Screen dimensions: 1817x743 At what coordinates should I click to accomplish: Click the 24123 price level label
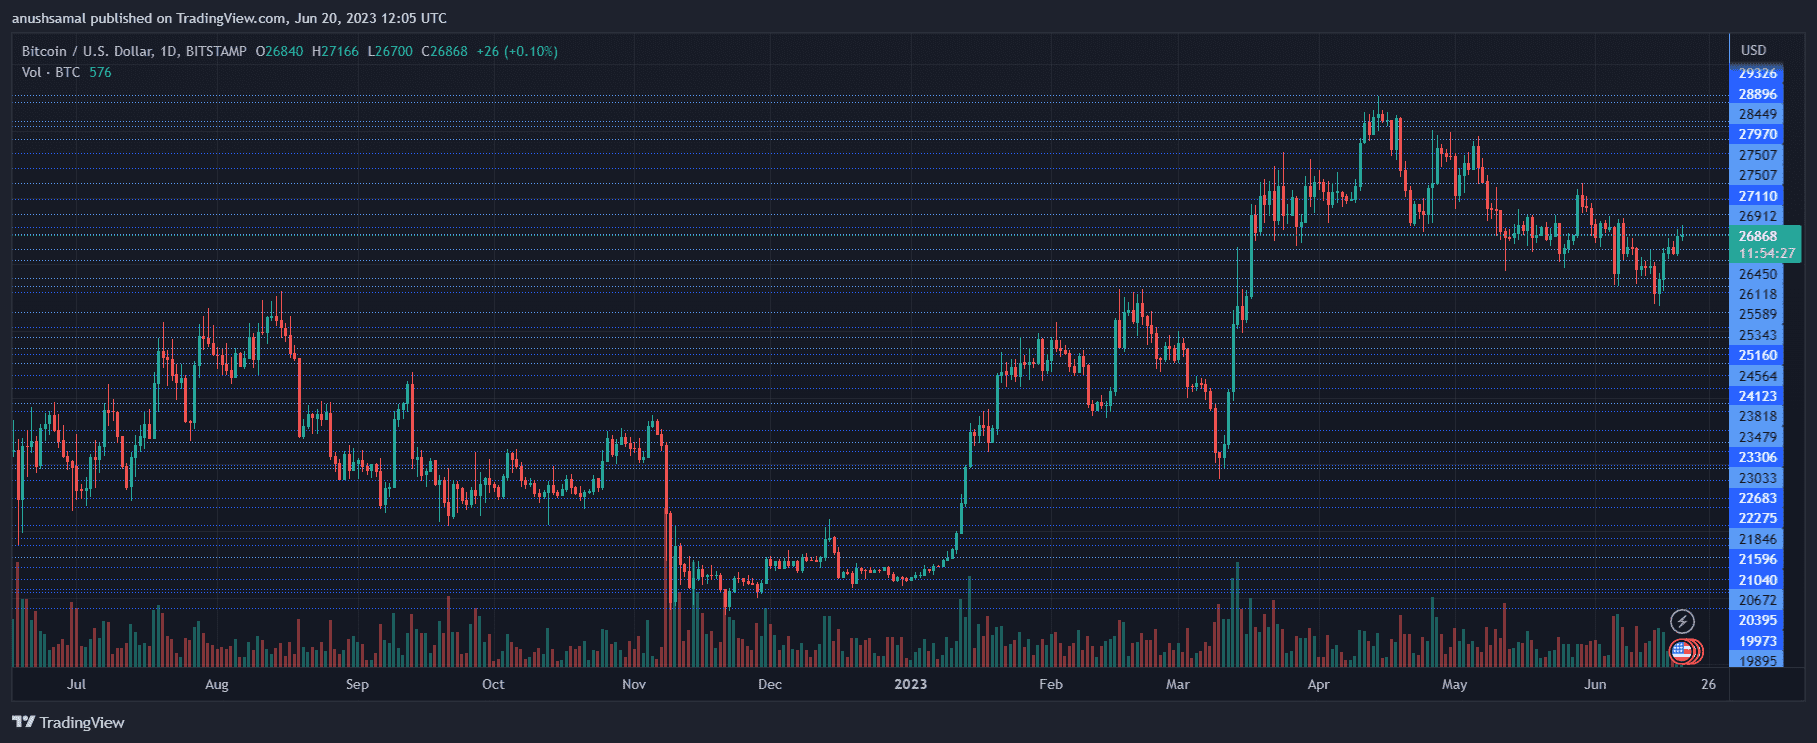(1757, 396)
